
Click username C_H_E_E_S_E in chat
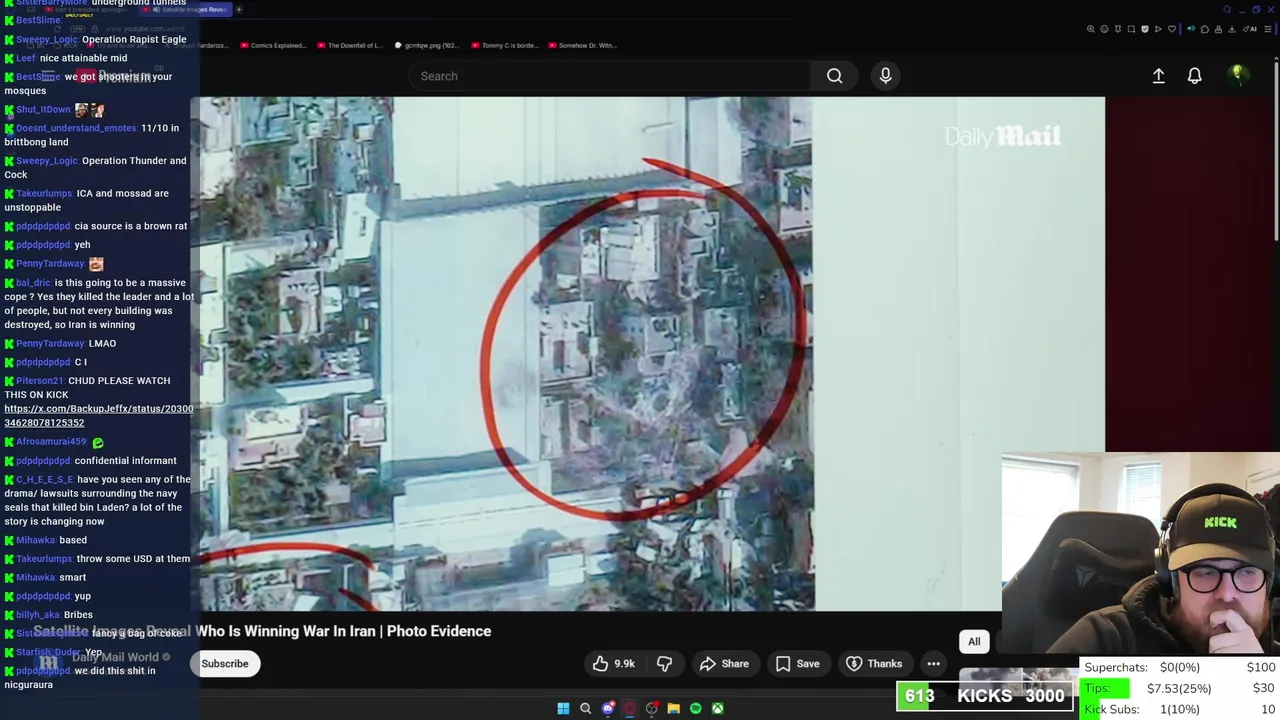coord(45,479)
